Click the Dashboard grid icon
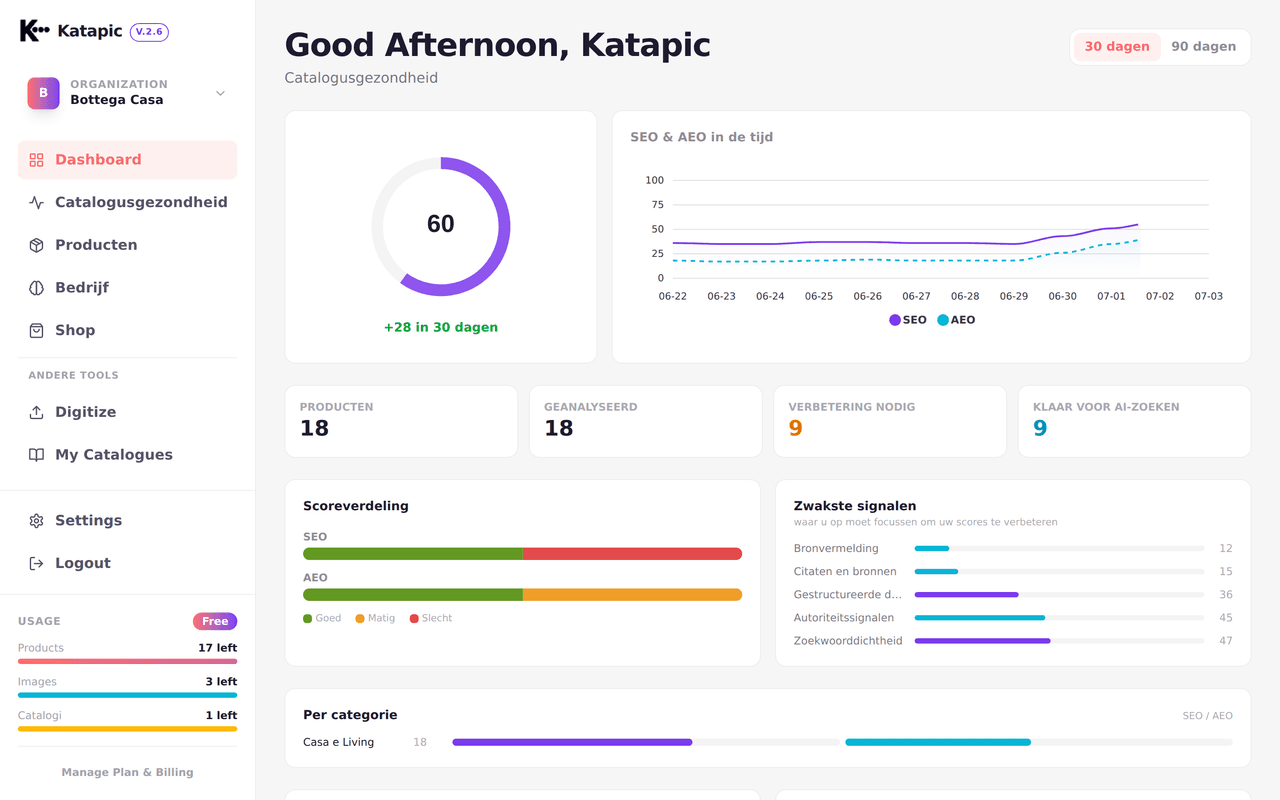 37,160
